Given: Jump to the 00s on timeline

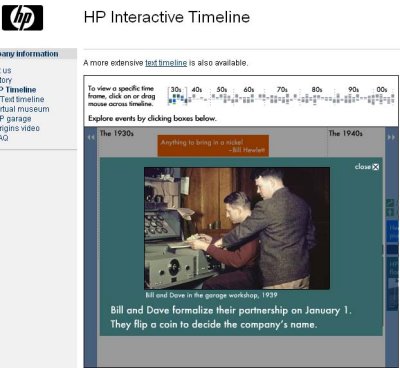Looking at the screenshot, I should coord(382,90).
